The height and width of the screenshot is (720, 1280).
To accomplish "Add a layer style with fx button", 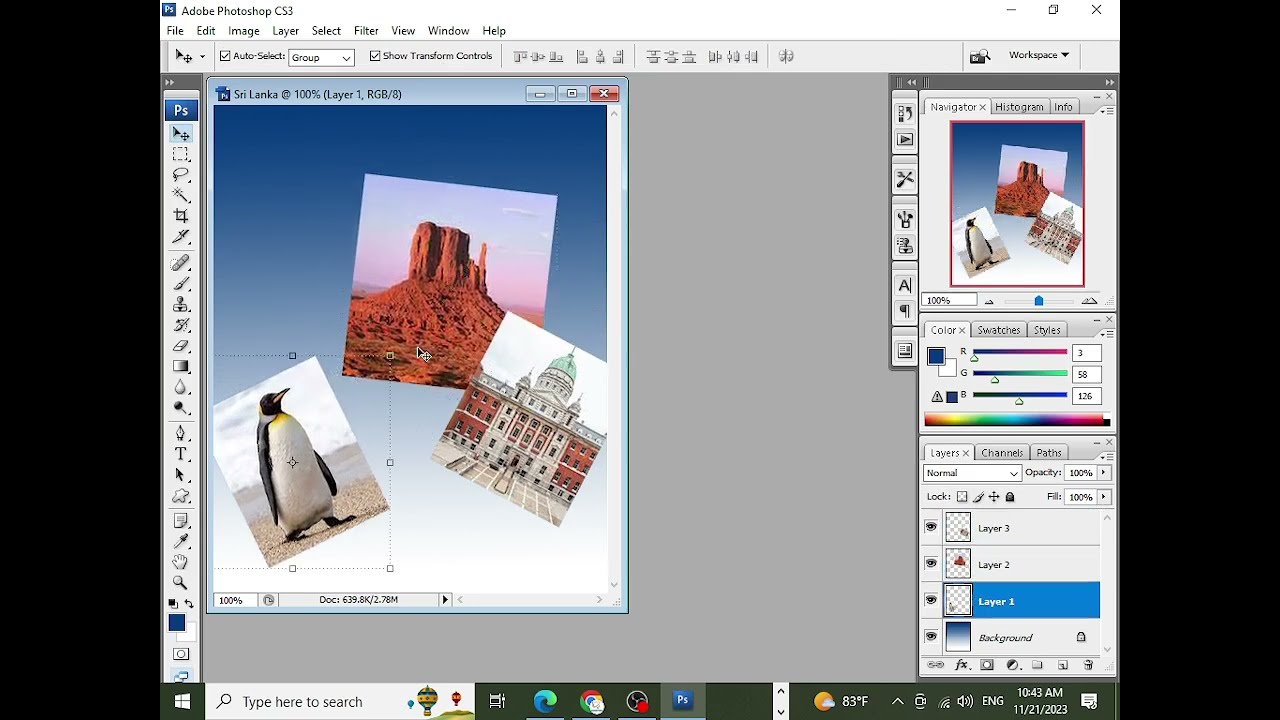I will coord(962,665).
